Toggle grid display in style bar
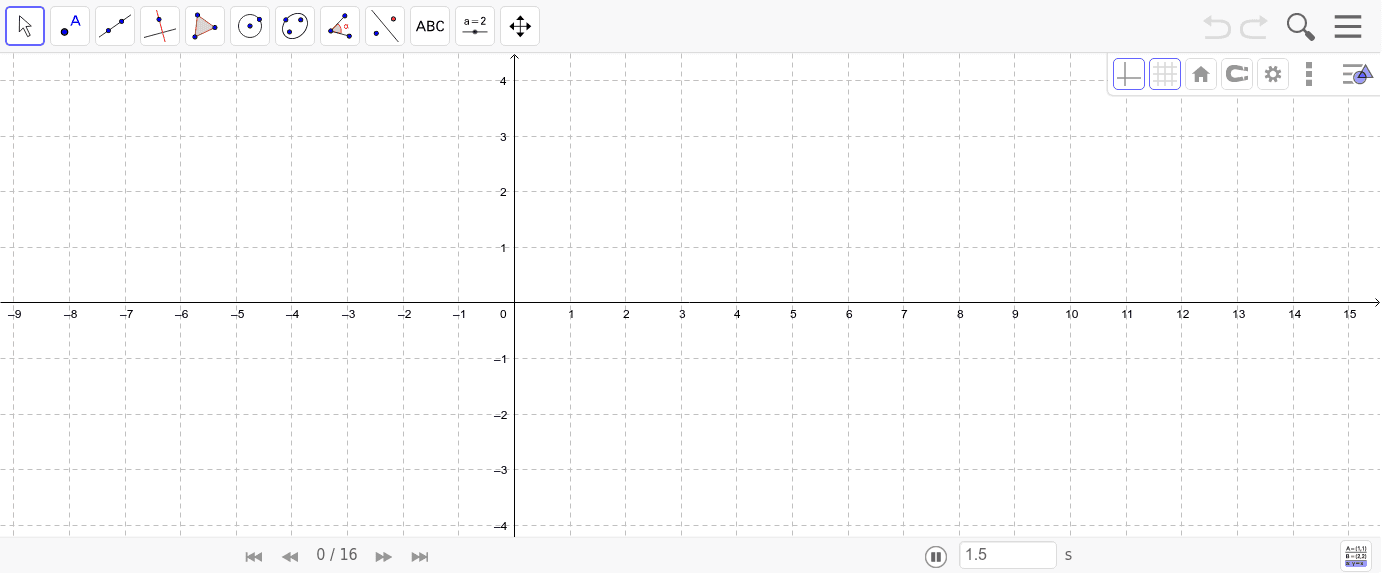 click(x=1165, y=74)
